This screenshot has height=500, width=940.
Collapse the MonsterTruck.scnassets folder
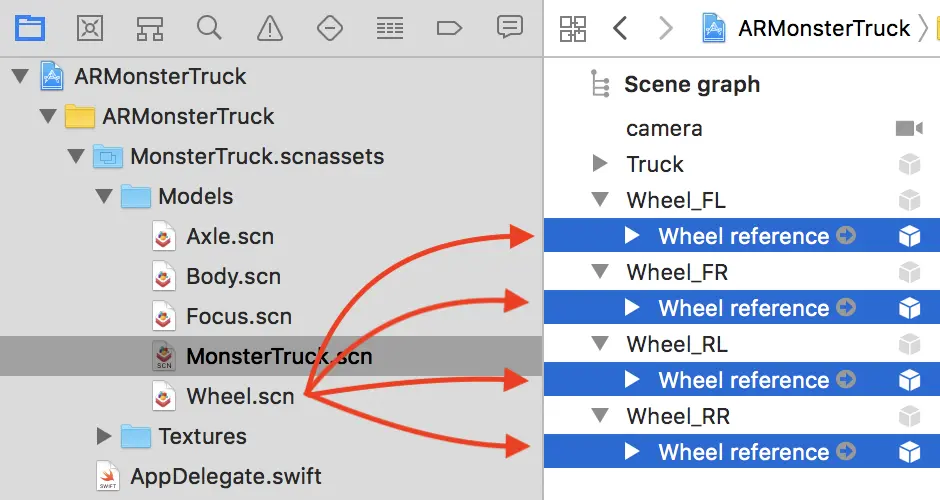pyautogui.click(x=76, y=156)
